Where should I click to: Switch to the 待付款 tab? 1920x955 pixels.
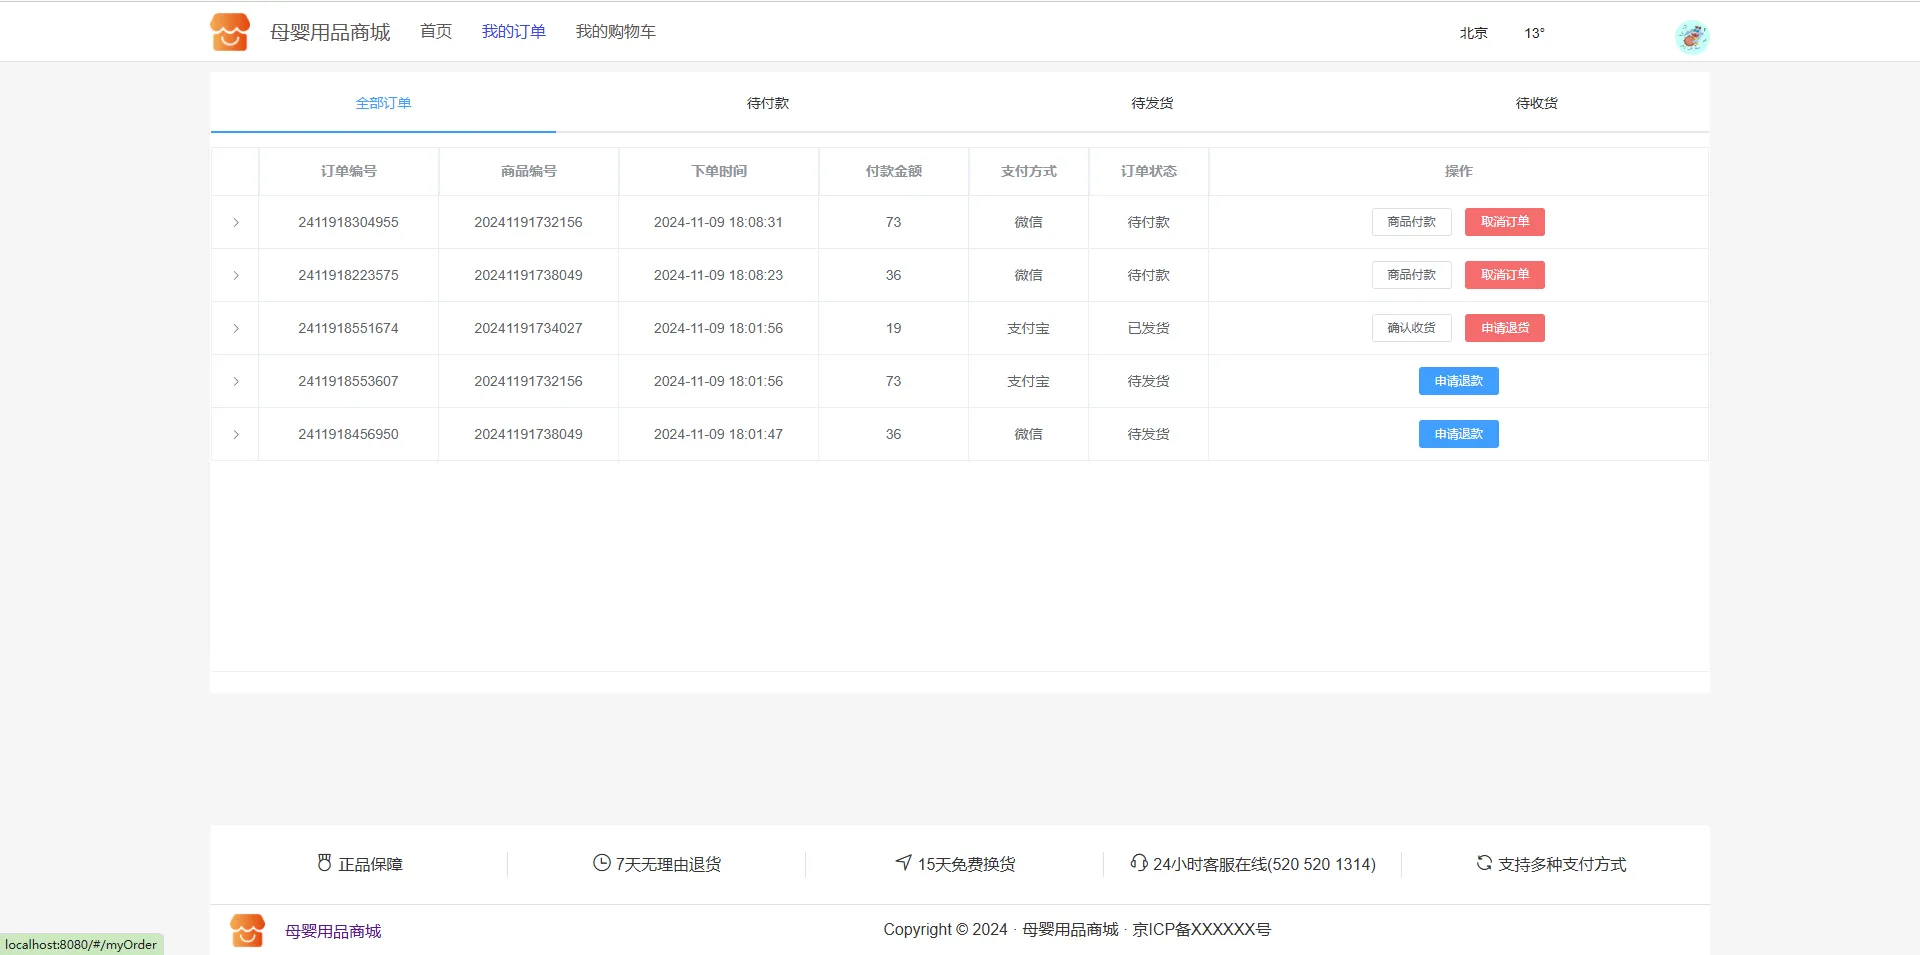pos(767,103)
